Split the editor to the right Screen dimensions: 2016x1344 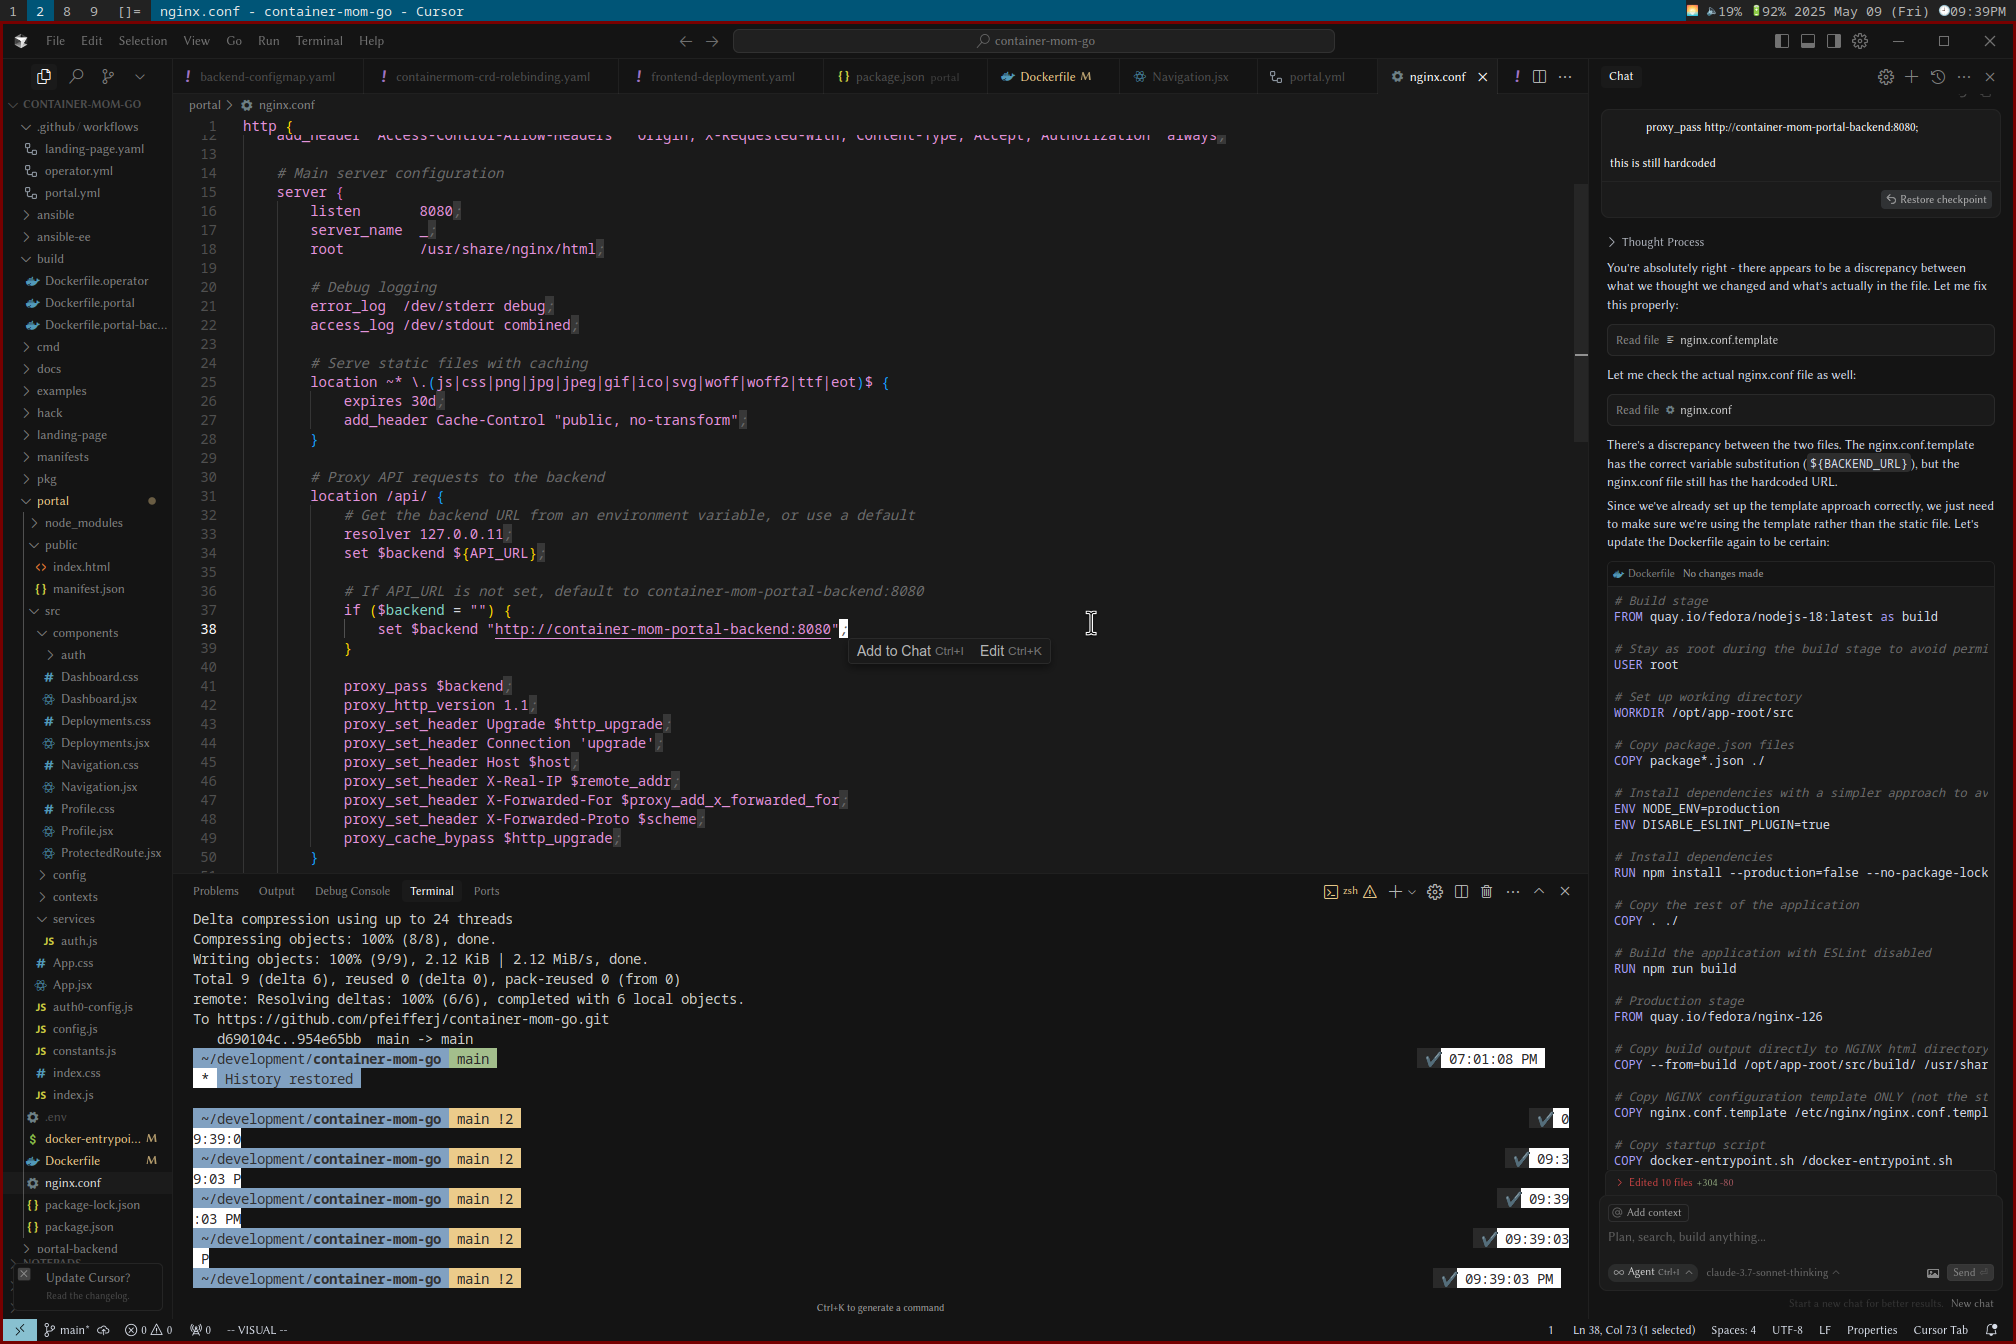[x=1539, y=76]
